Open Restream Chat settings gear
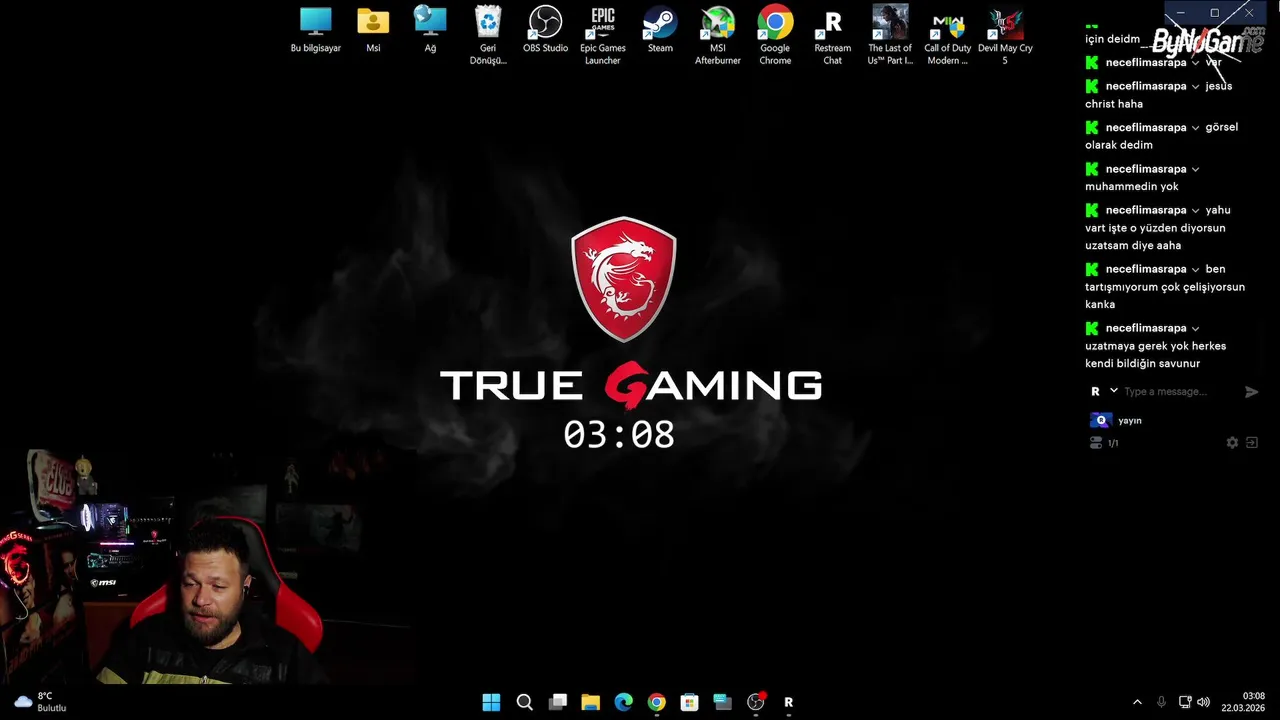The image size is (1280, 720). point(1232,443)
